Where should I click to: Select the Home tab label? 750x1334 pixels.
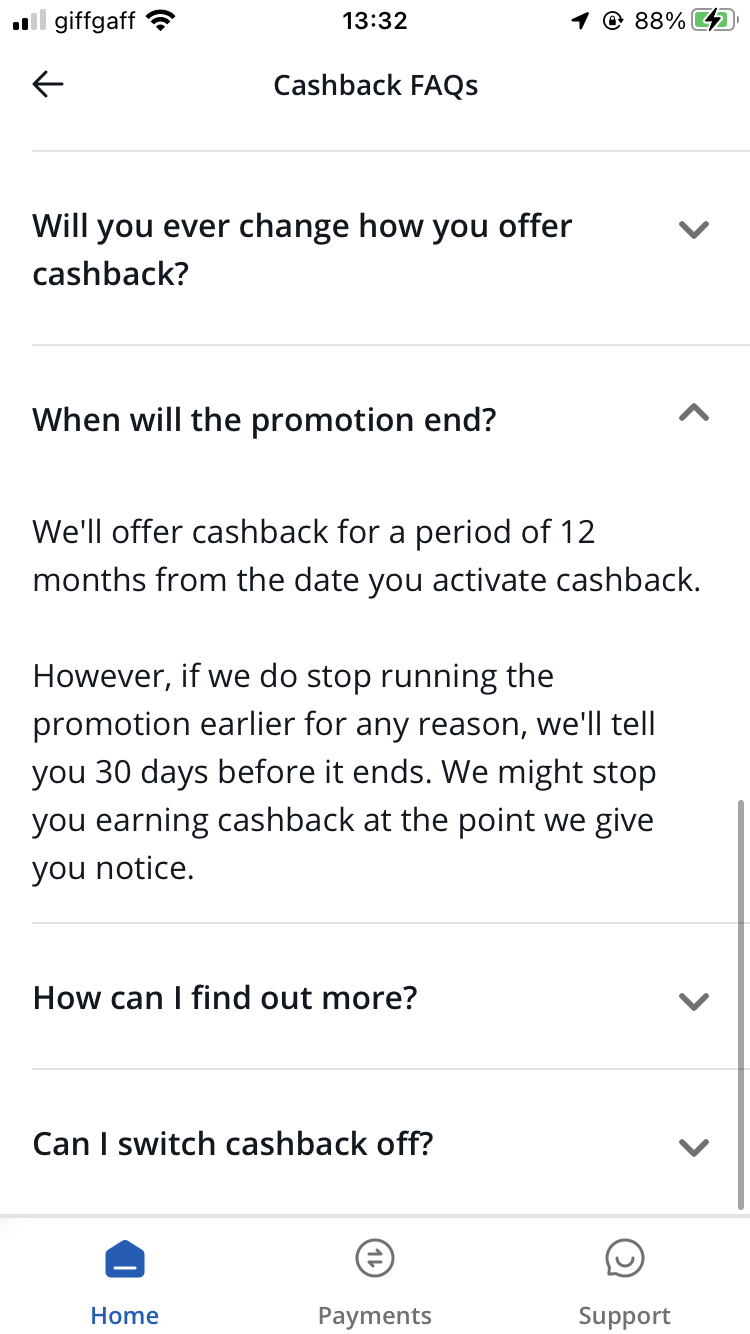coord(125,1315)
